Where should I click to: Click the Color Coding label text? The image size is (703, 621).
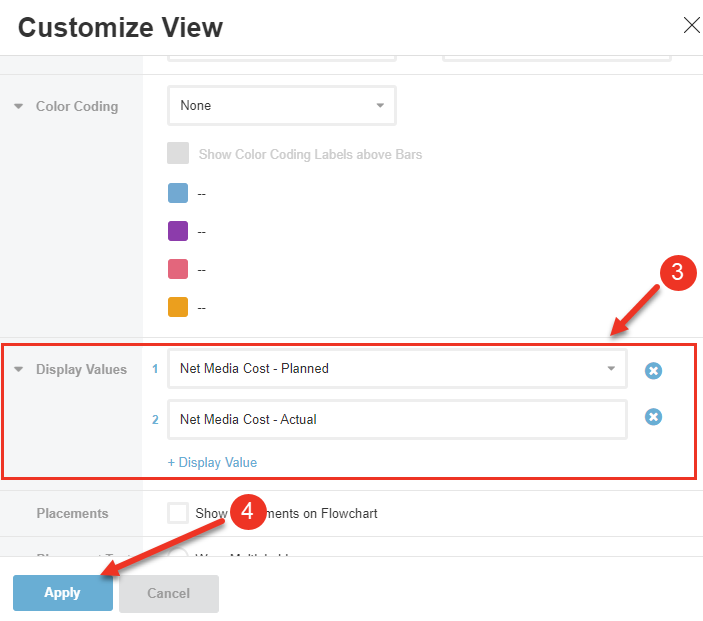tap(77, 106)
